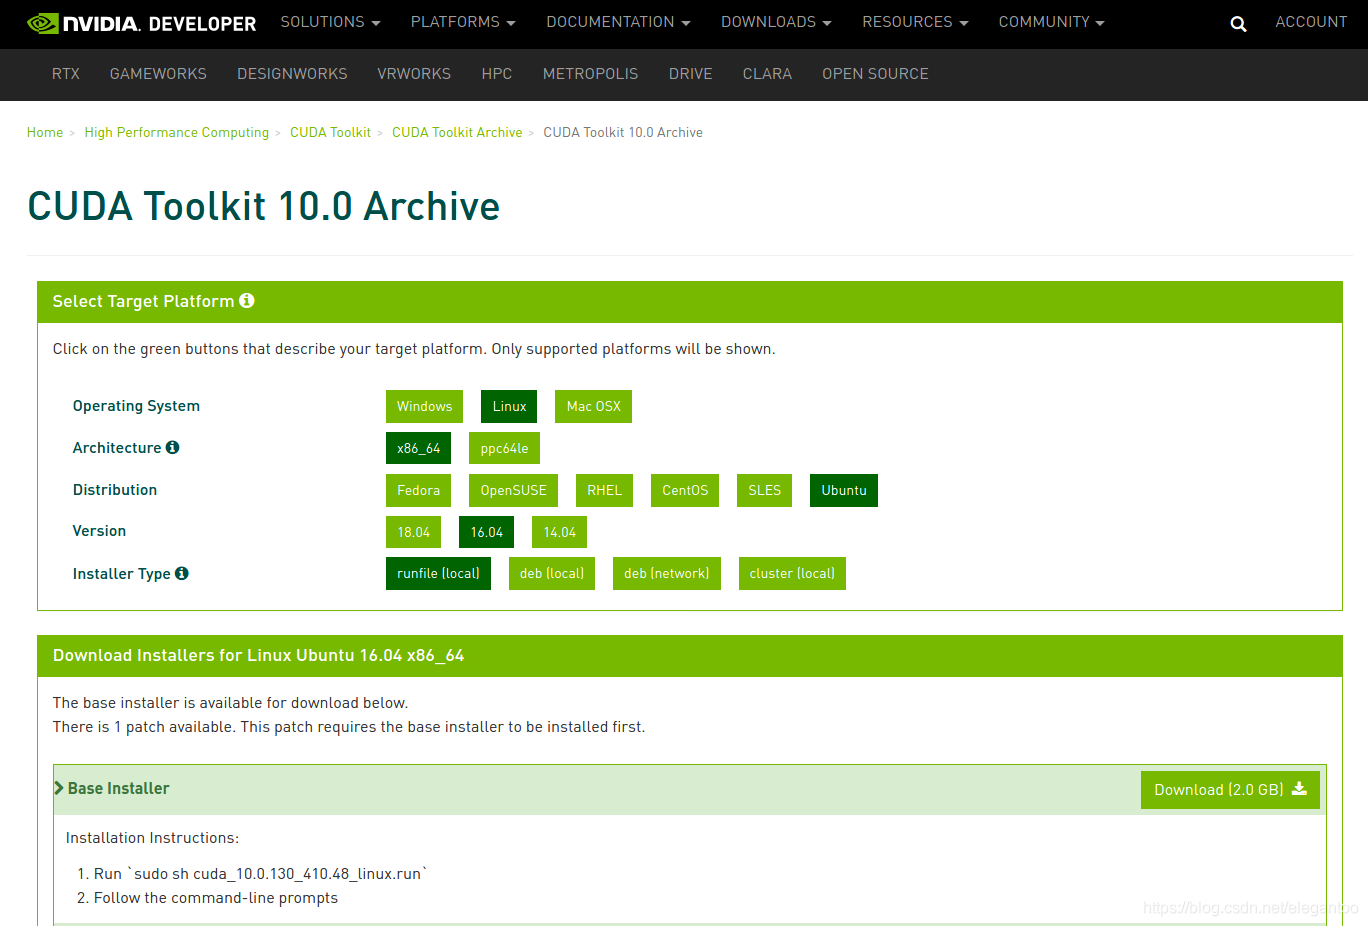This screenshot has height=926, width=1368.
Task: Click the NVIDIA Developer logo
Action: [x=141, y=23]
